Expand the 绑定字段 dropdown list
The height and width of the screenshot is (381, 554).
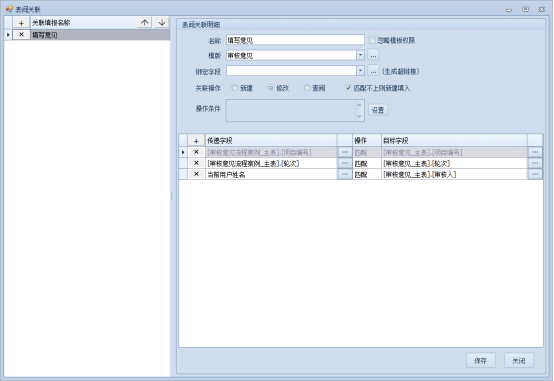360,71
